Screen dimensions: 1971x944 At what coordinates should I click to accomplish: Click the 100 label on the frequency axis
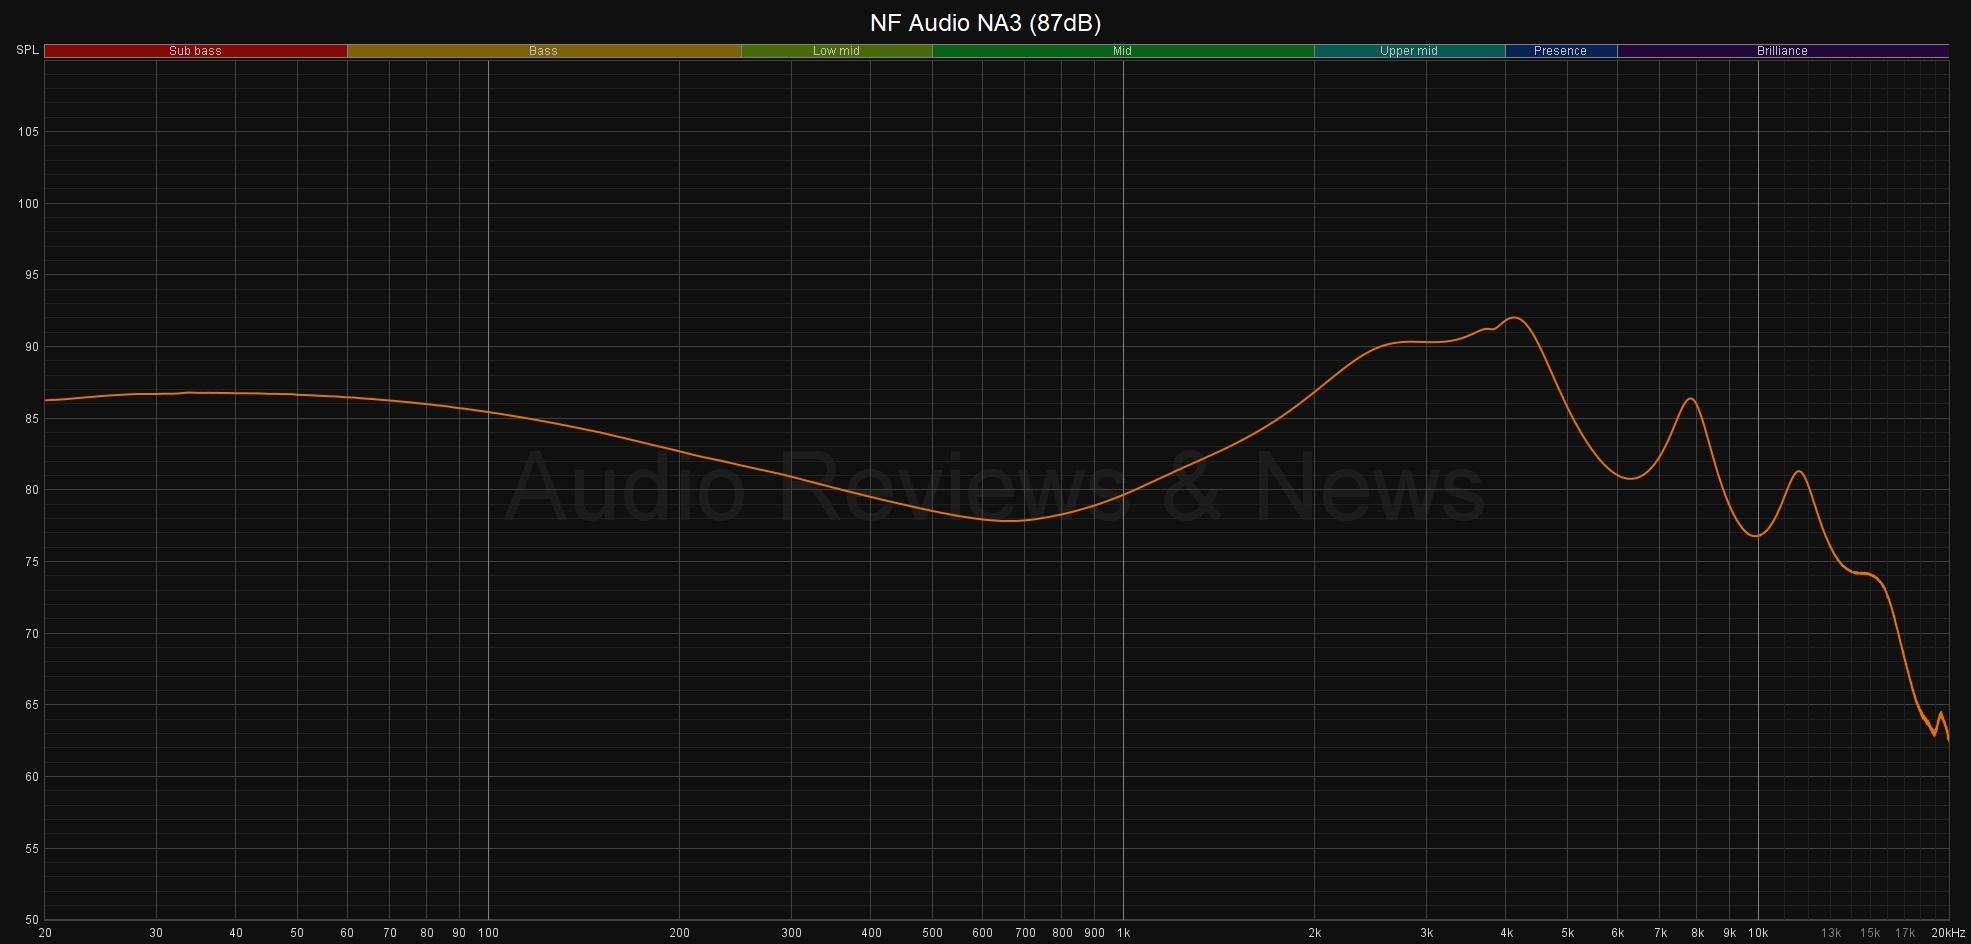tap(488, 933)
